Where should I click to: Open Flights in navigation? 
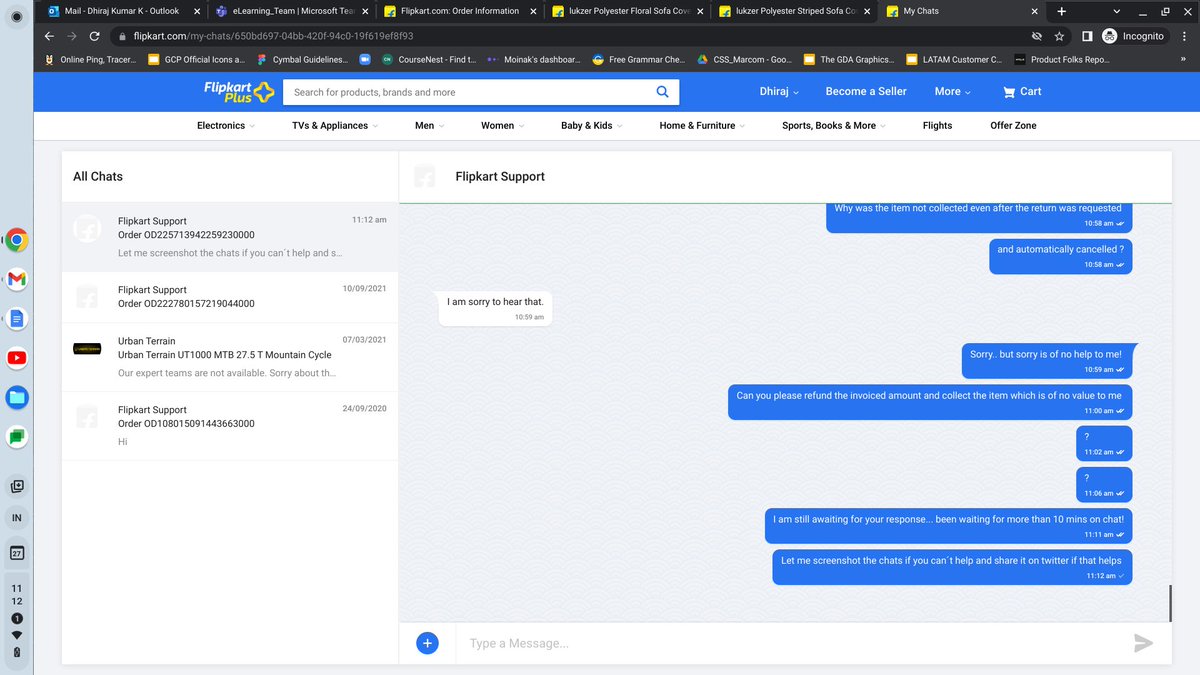coord(937,126)
